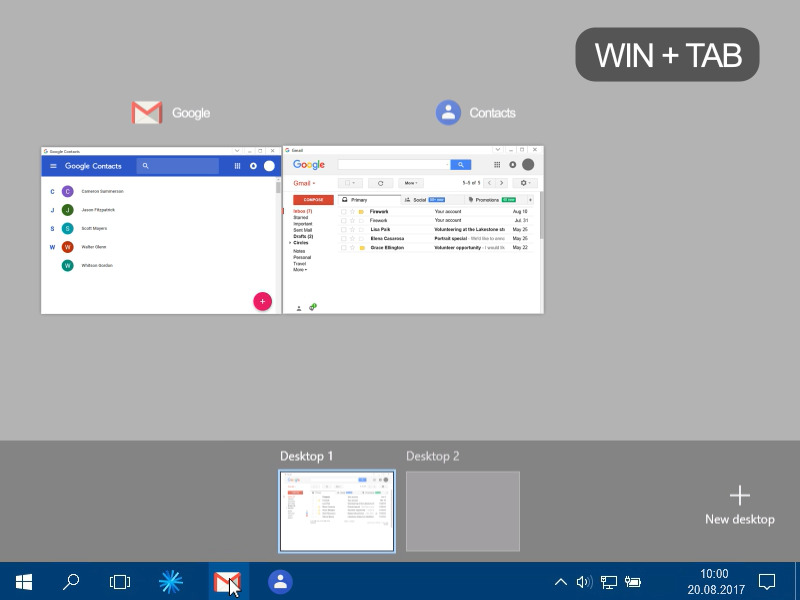
Task: Open the Task View taskbar button
Action: (120, 582)
